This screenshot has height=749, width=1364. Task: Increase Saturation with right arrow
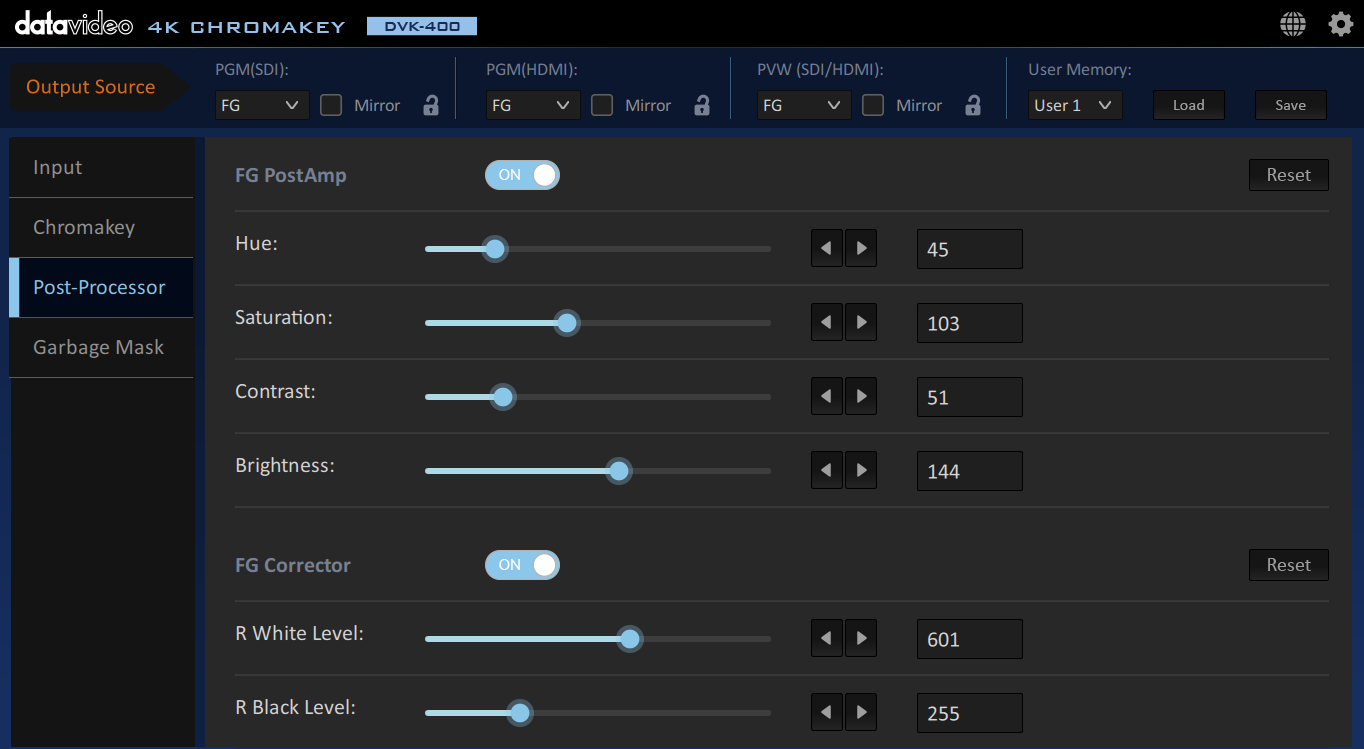(861, 323)
